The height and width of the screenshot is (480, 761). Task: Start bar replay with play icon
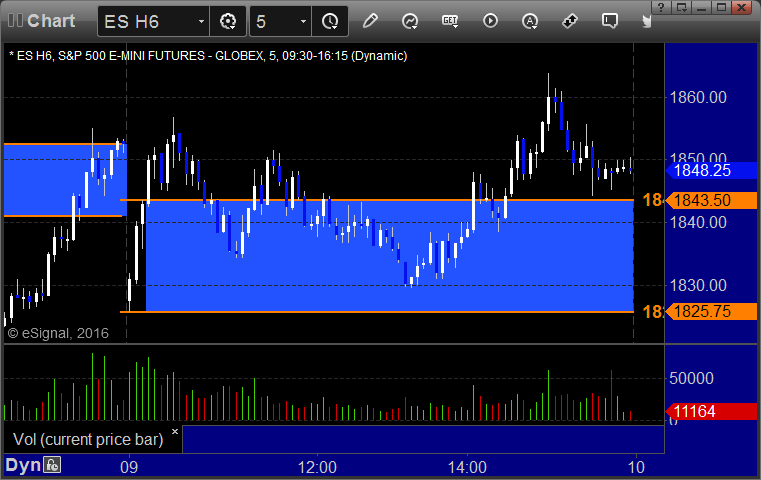click(x=490, y=21)
